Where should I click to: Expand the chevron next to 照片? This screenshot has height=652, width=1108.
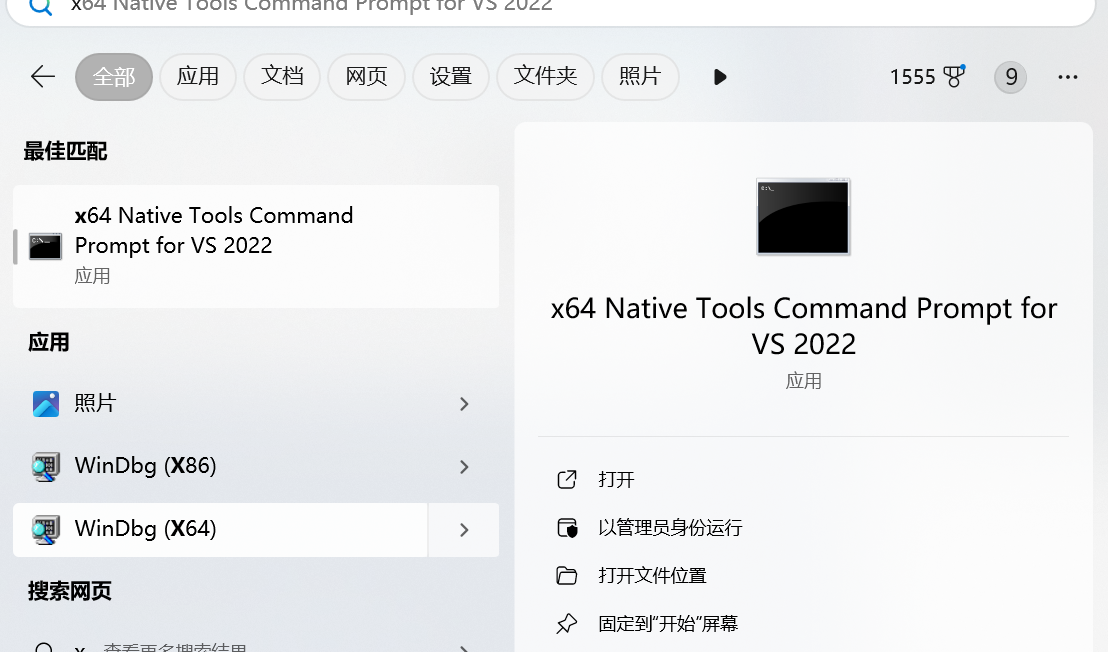(x=463, y=404)
